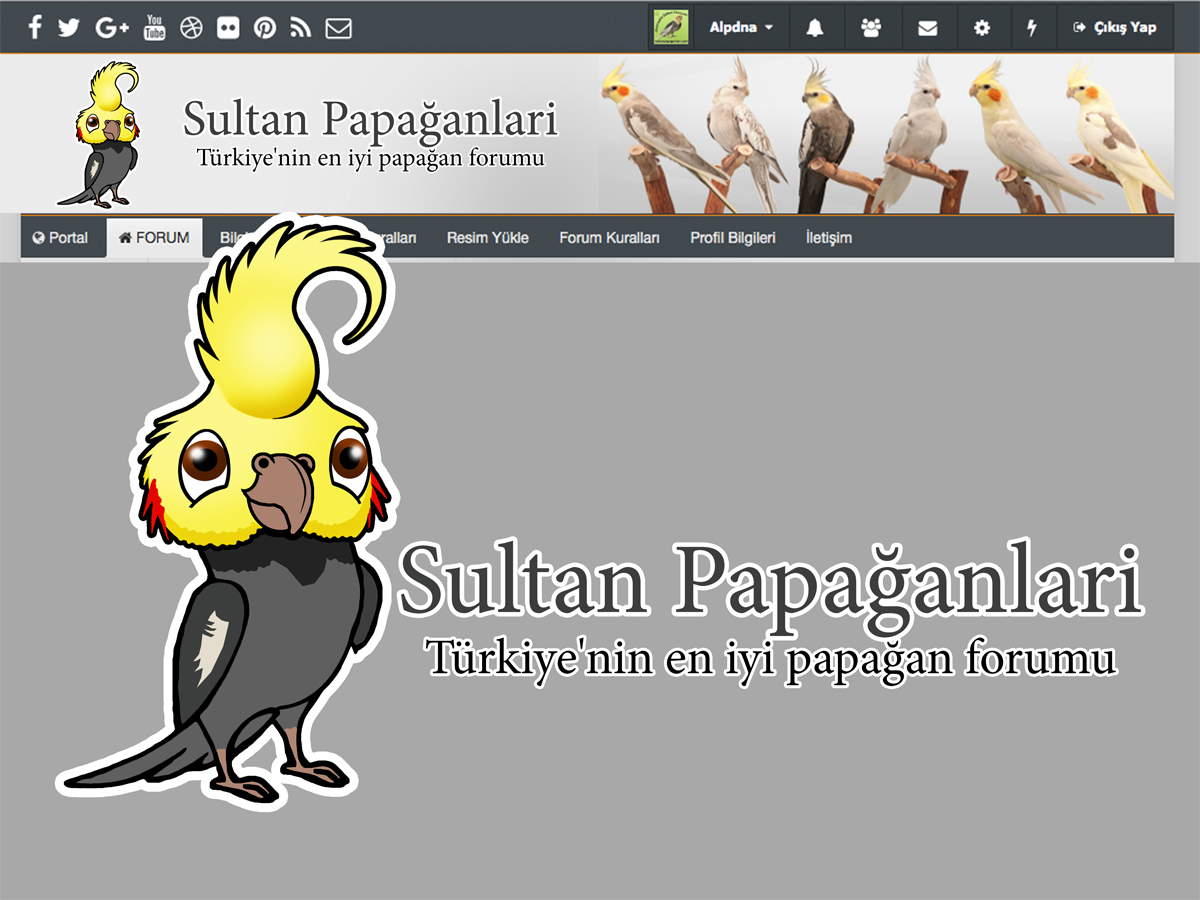The height and width of the screenshot is (900, 1200).
Task: Go to the Portal tab
Action: point(60,238)
